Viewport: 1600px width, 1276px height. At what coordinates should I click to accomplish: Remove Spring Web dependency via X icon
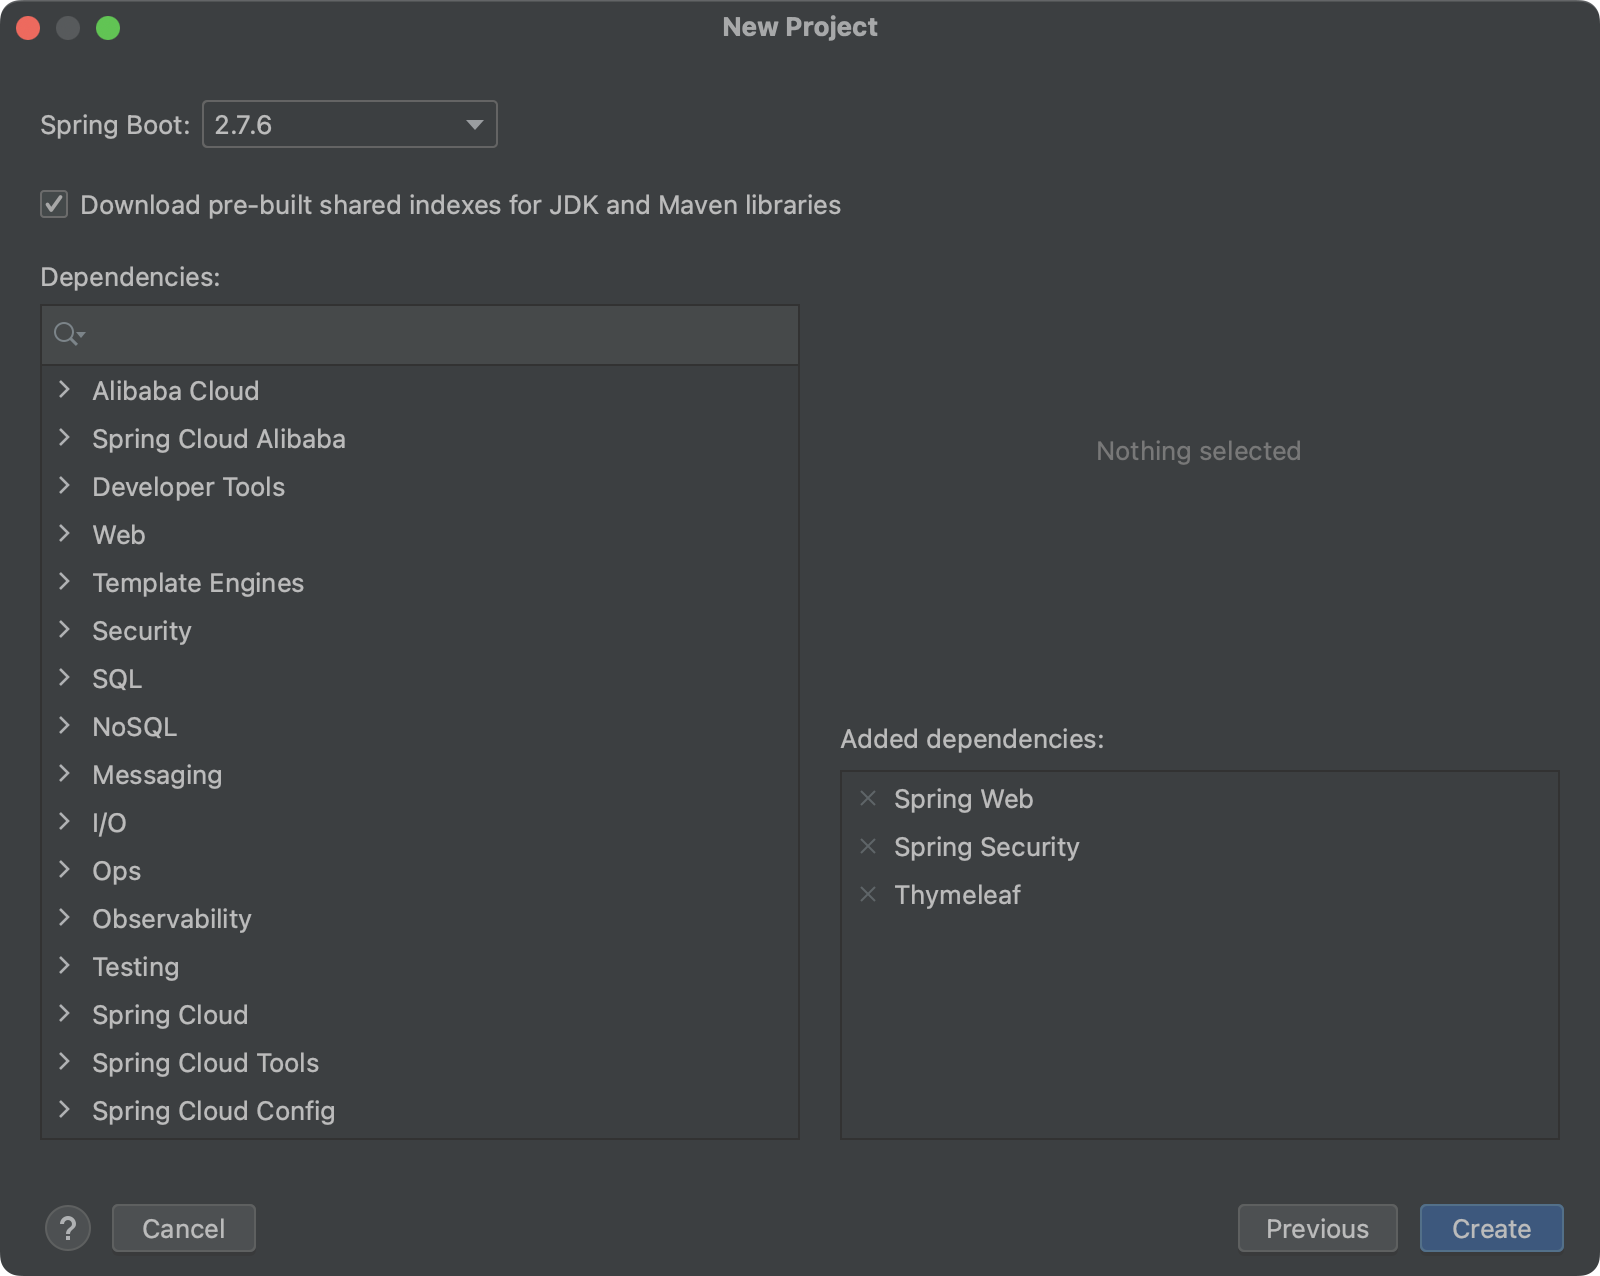tap(868, 798)
